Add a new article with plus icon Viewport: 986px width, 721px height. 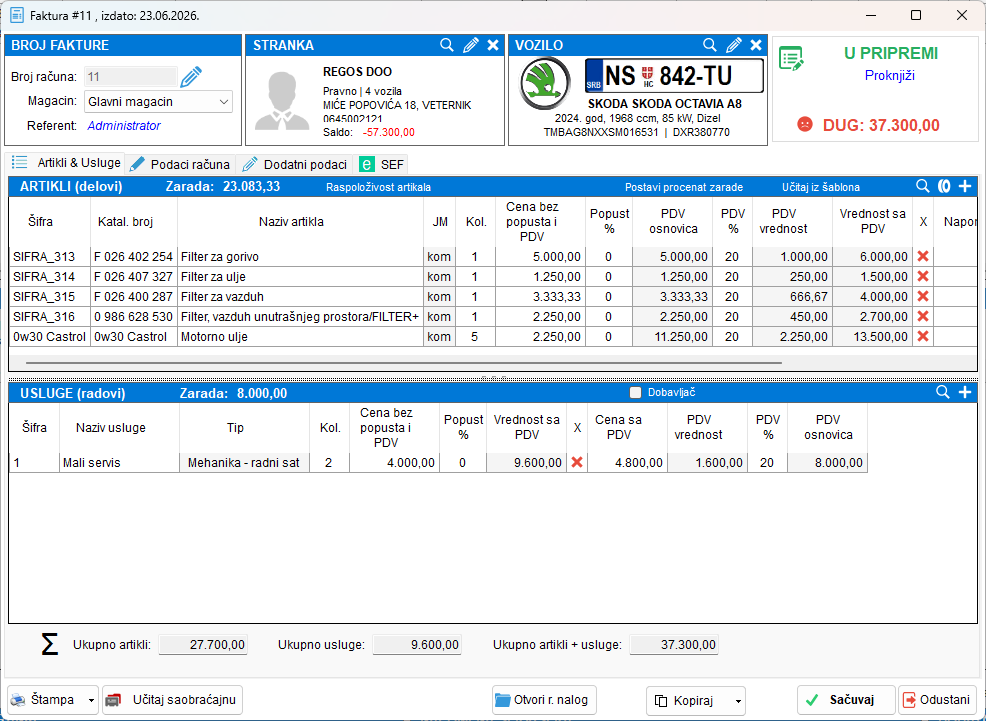[x=965, y=186]
